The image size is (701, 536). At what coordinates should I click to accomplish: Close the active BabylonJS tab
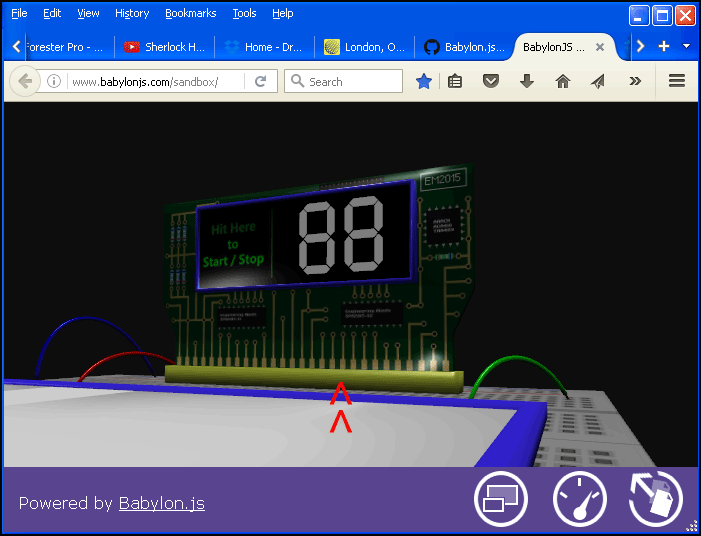click(x=600, y=47)
